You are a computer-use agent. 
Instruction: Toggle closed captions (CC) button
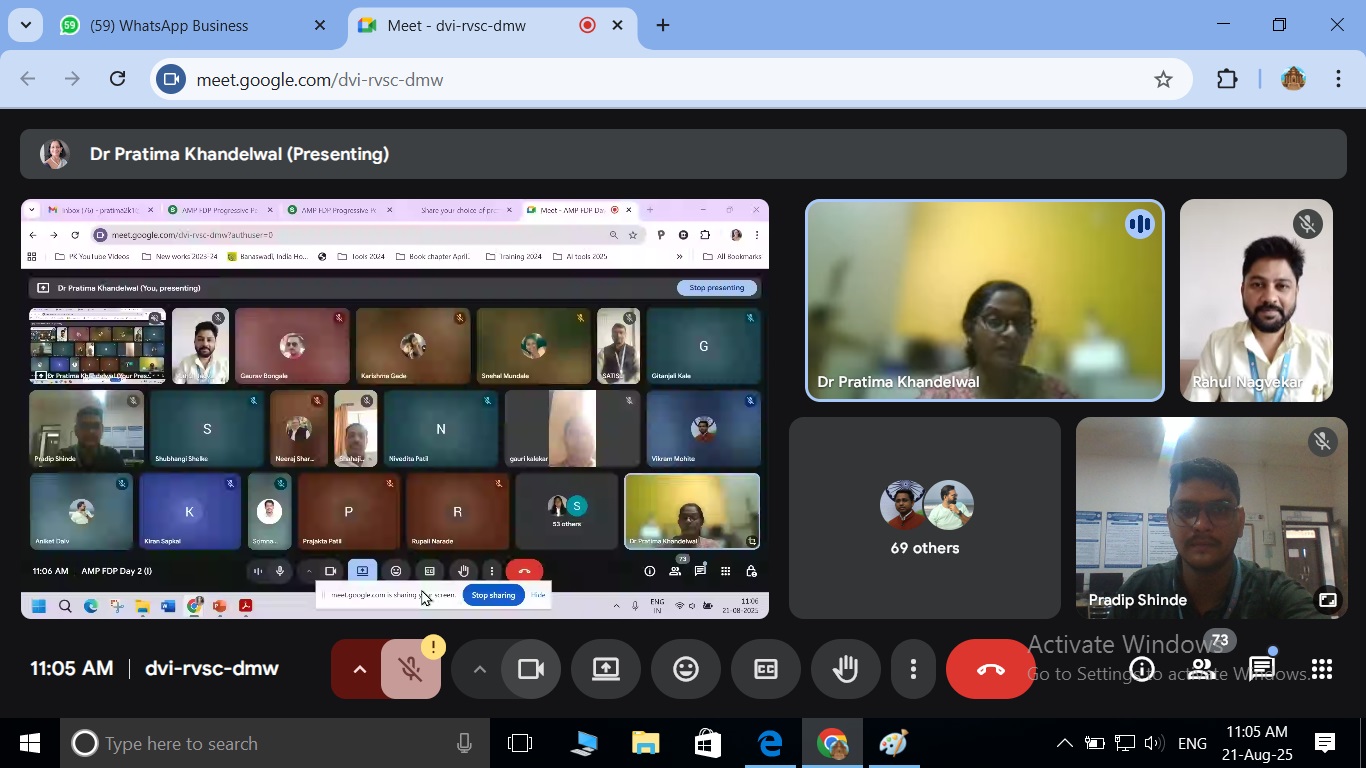click(766, 669)
